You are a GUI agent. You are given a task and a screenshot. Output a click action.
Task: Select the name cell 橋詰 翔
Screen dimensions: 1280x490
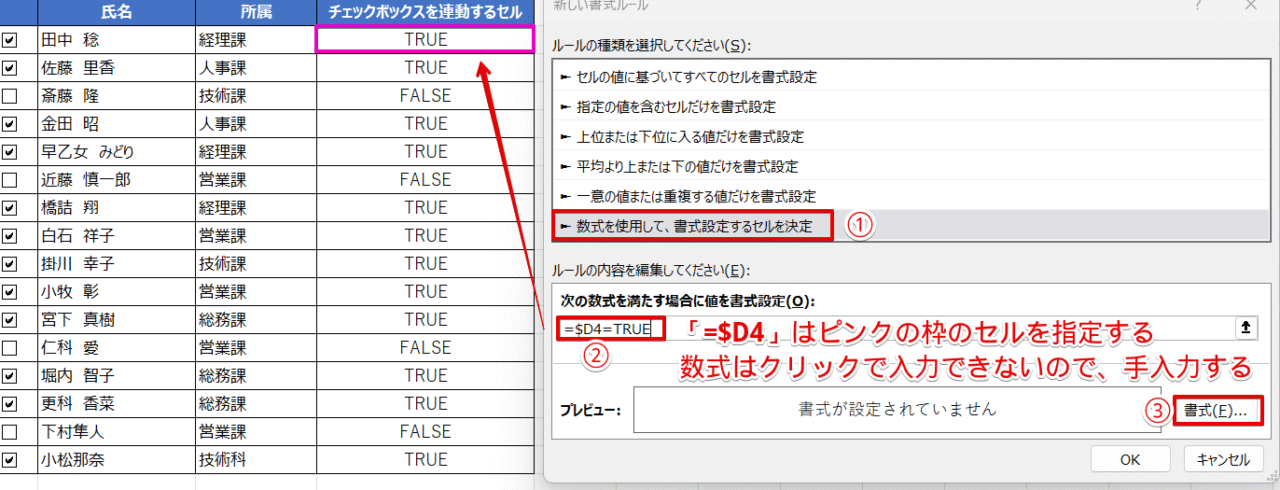pyautogui.click(x=116, y=209)
